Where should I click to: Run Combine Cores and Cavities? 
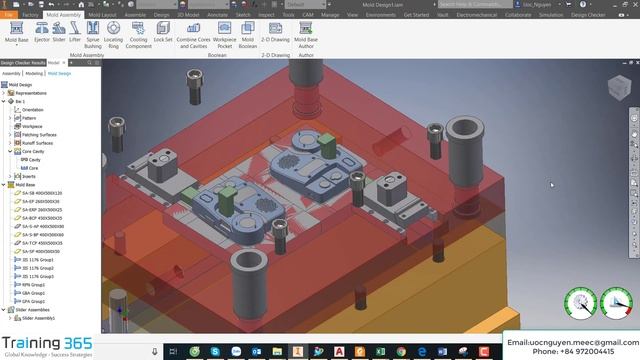click(x=193, y=35)
